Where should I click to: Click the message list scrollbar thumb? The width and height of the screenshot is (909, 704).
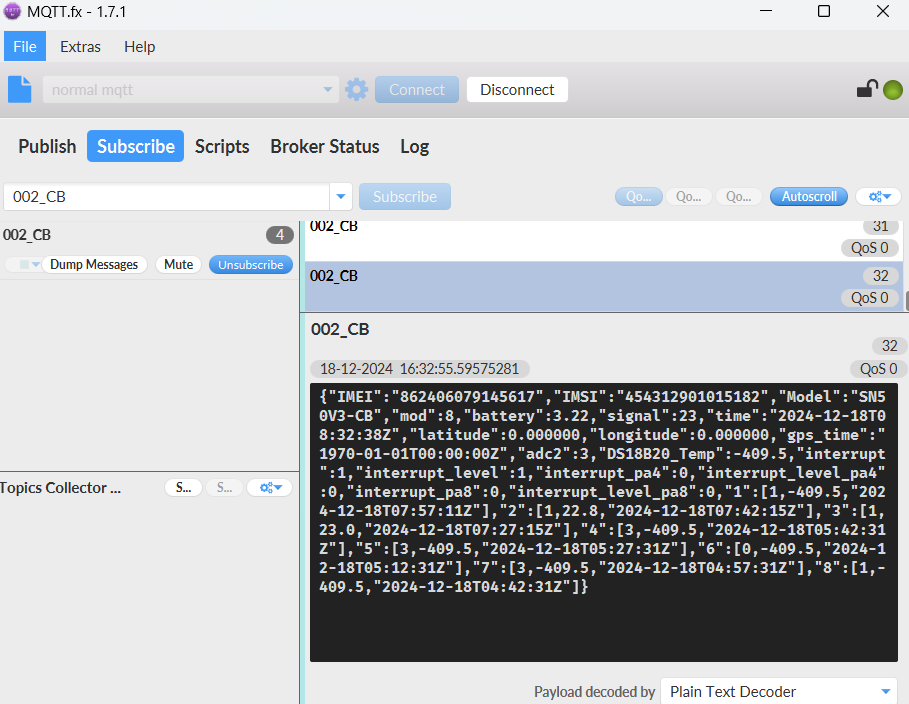click(906, 301)
